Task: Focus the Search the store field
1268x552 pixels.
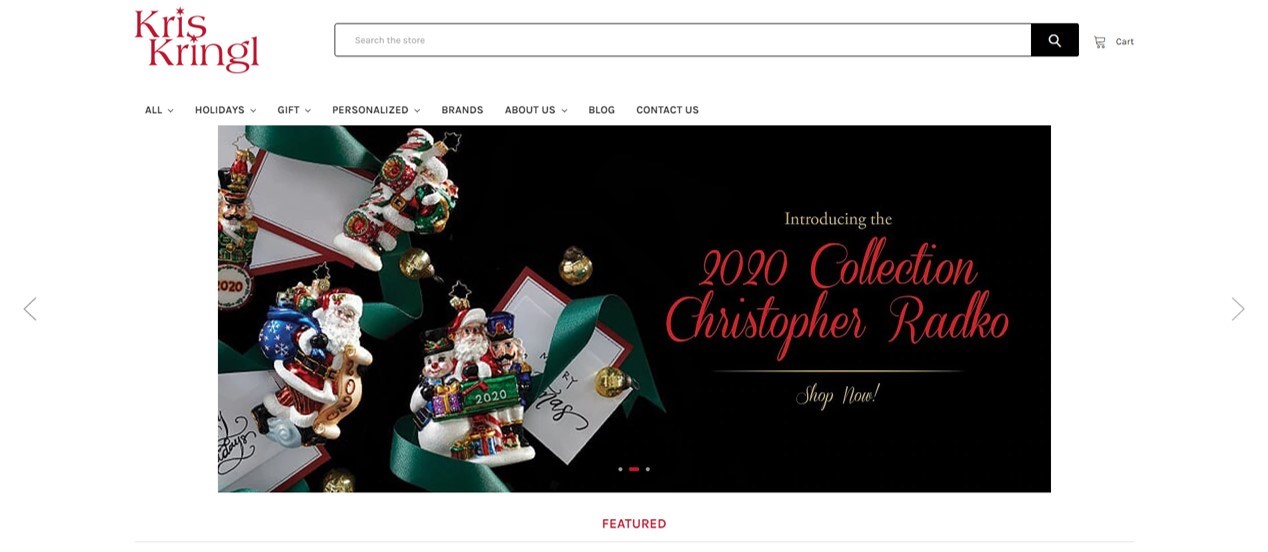Action: (x=683, y=40)
